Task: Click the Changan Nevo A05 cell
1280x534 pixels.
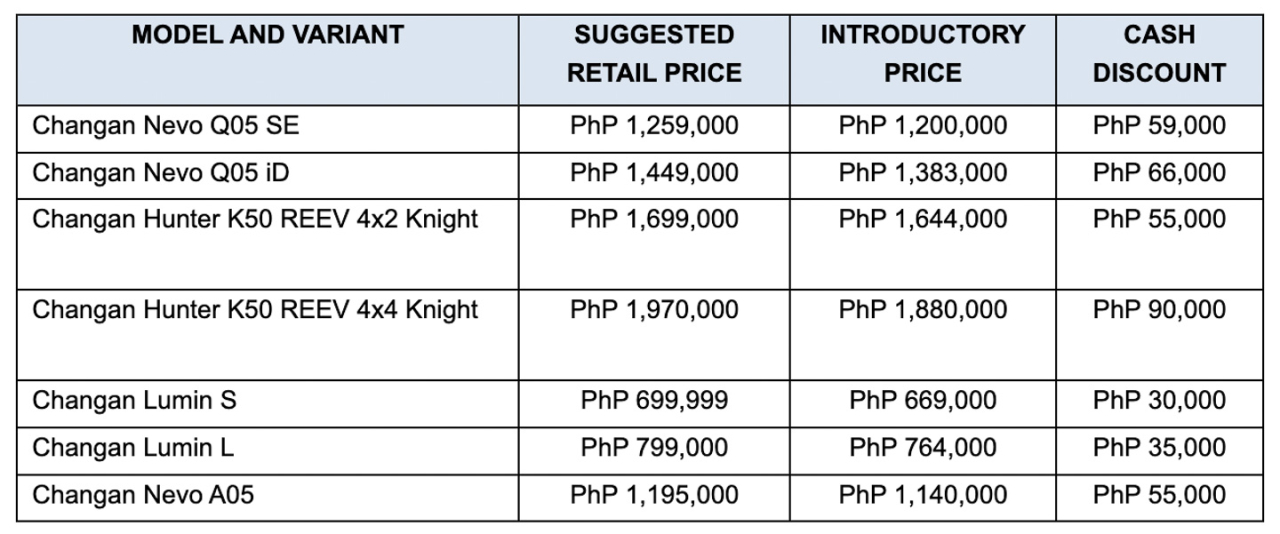Action: (x=143, y=494)
